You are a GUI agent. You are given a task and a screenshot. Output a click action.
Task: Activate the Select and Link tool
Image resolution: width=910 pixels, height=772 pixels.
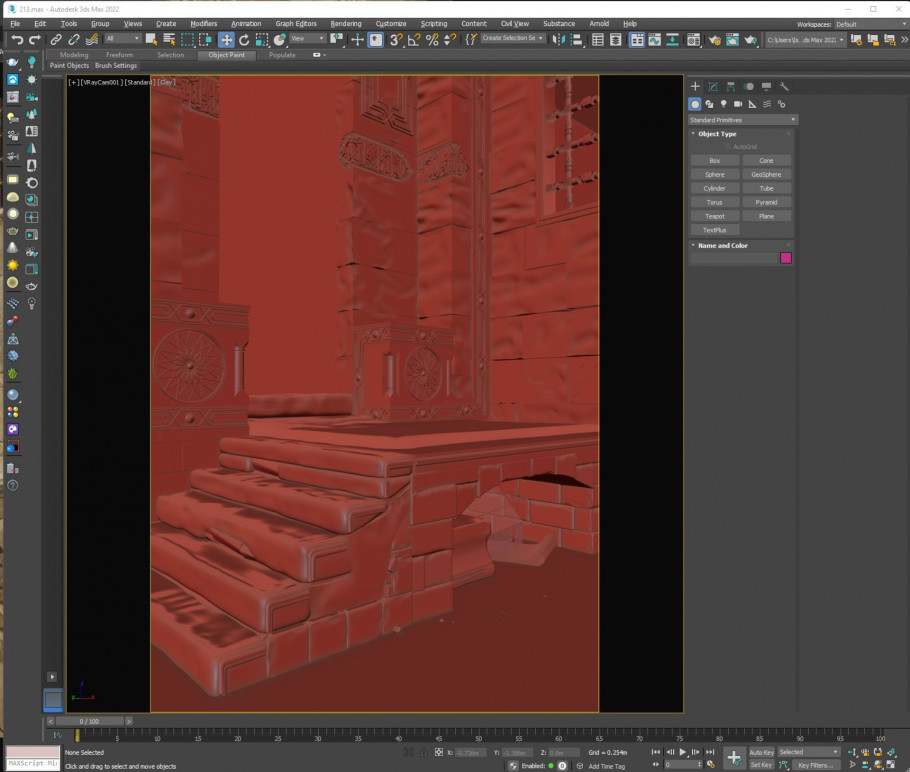click(x=56, y=39)
